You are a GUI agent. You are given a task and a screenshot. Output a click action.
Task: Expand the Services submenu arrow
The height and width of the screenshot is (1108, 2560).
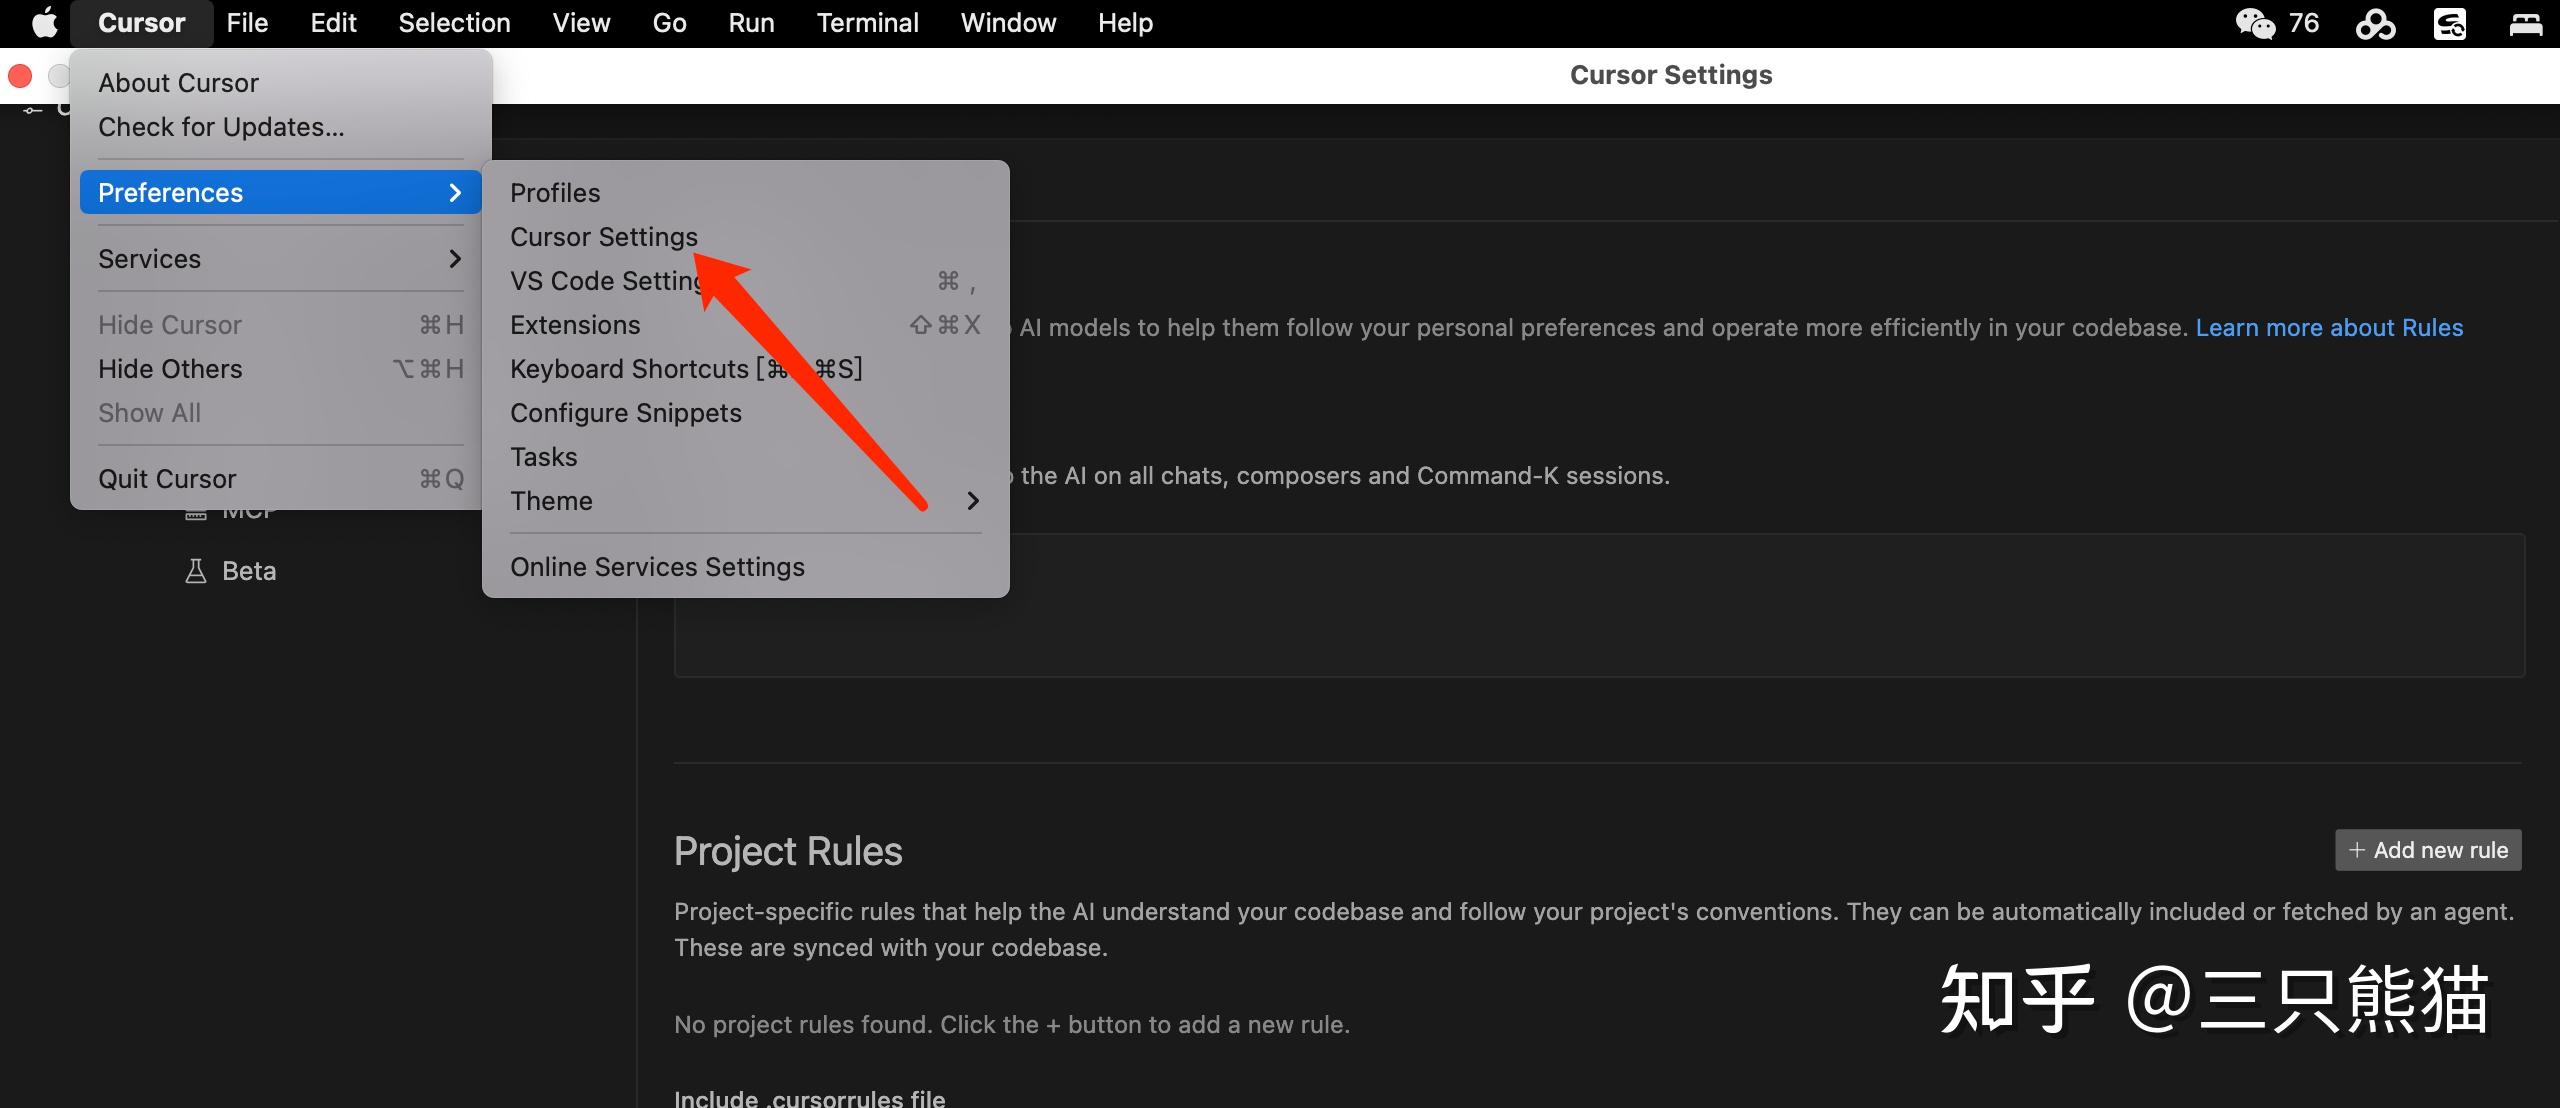coord(455,258)
